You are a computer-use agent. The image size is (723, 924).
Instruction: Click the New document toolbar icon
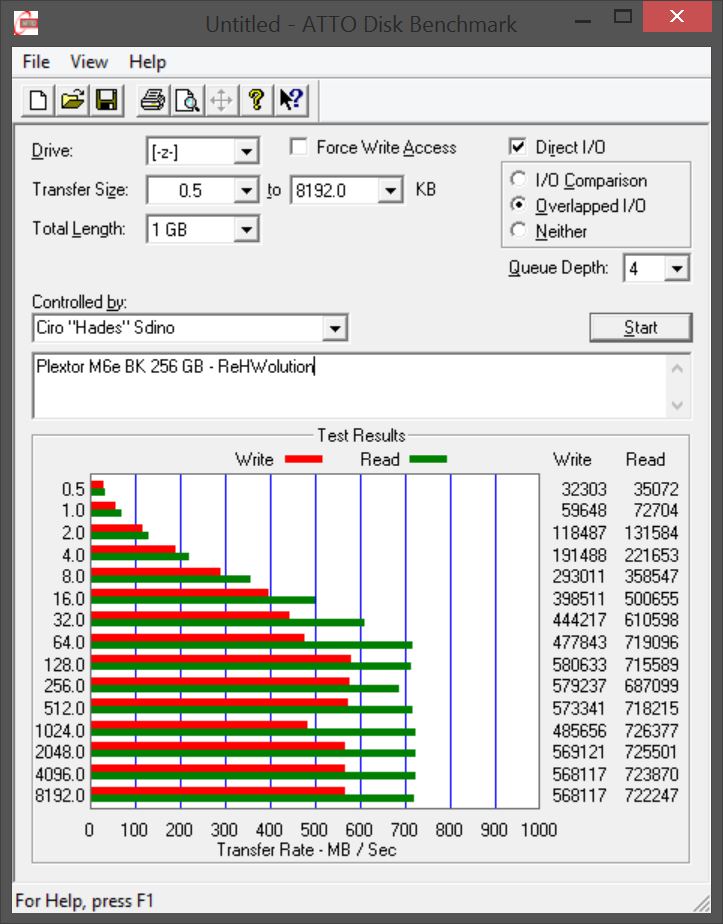pyautogui.click(x=38, y=100)
